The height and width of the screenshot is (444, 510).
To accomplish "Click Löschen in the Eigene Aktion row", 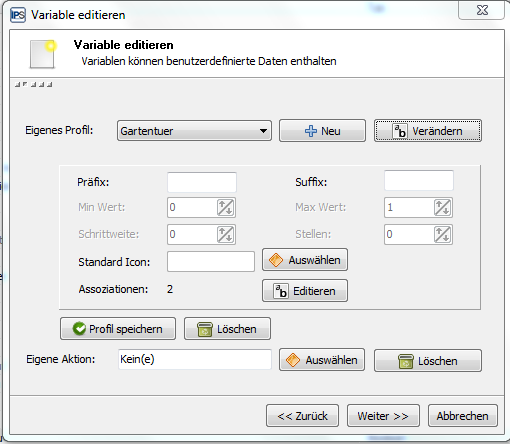I will click(428, 360).
